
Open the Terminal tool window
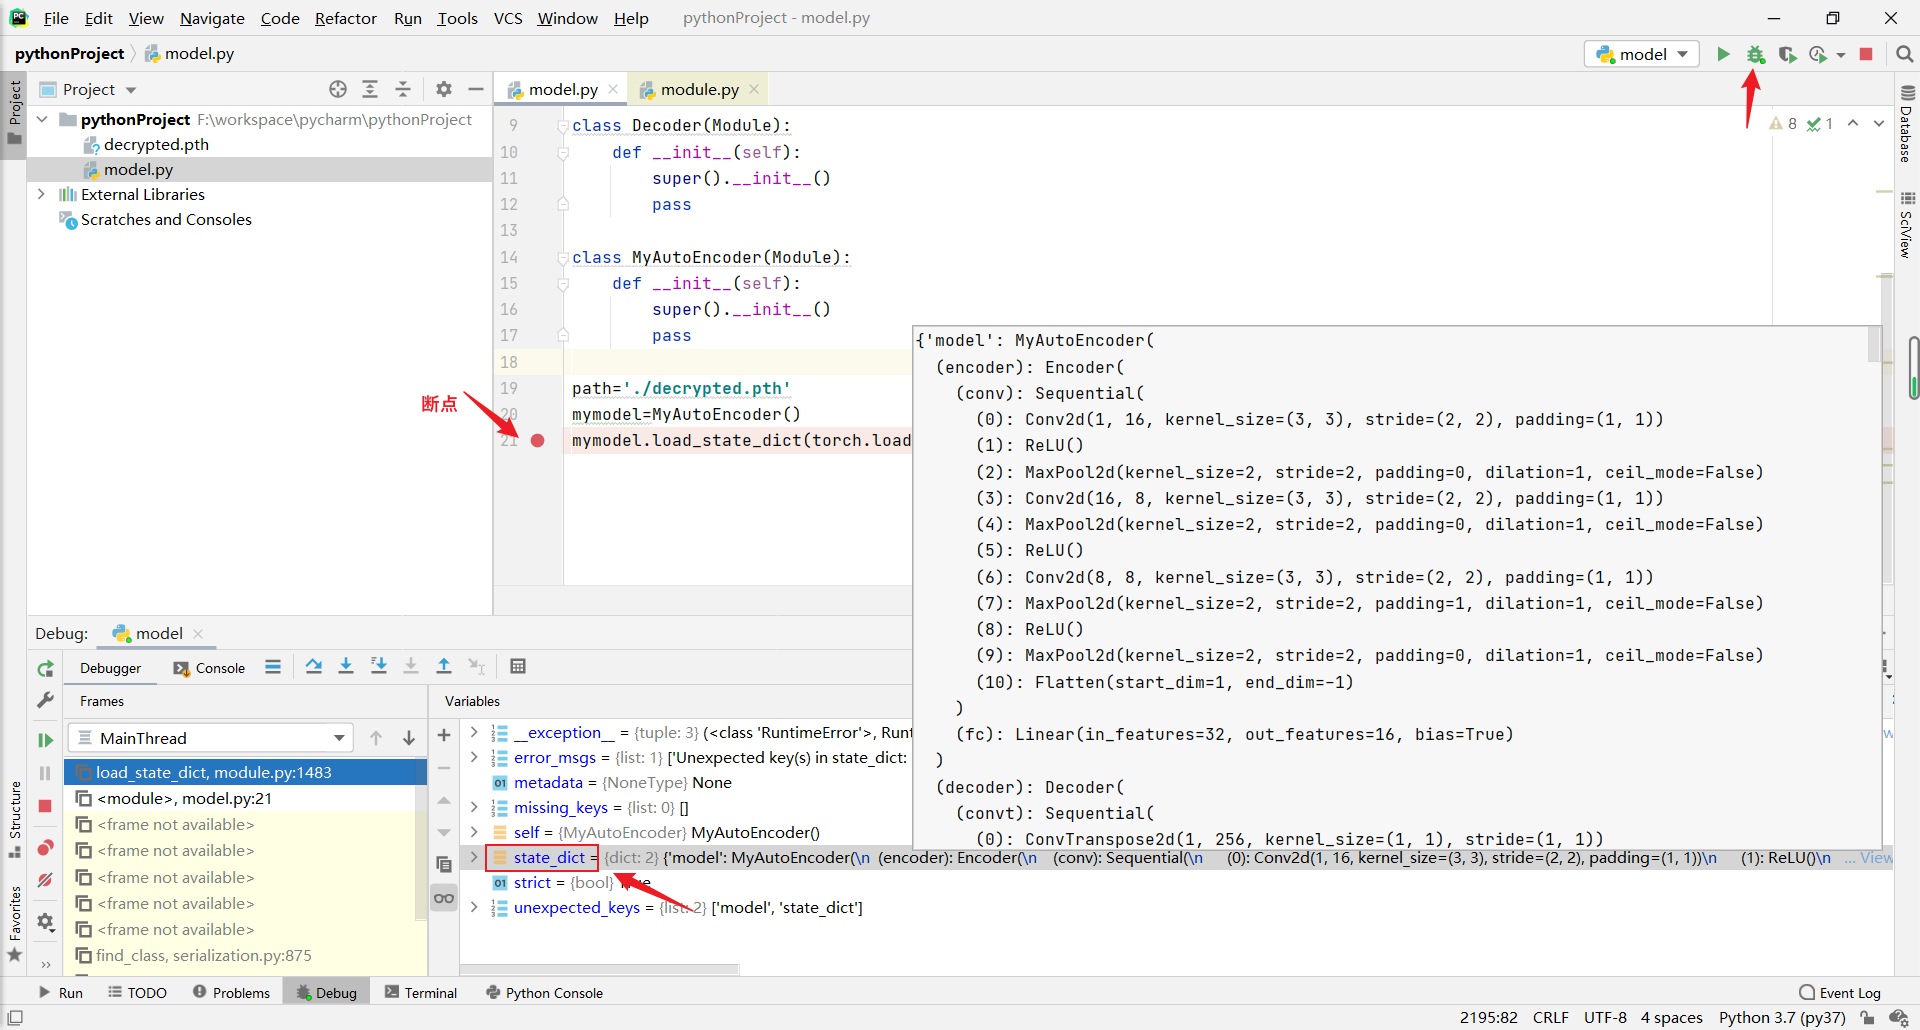coord(421,992)
